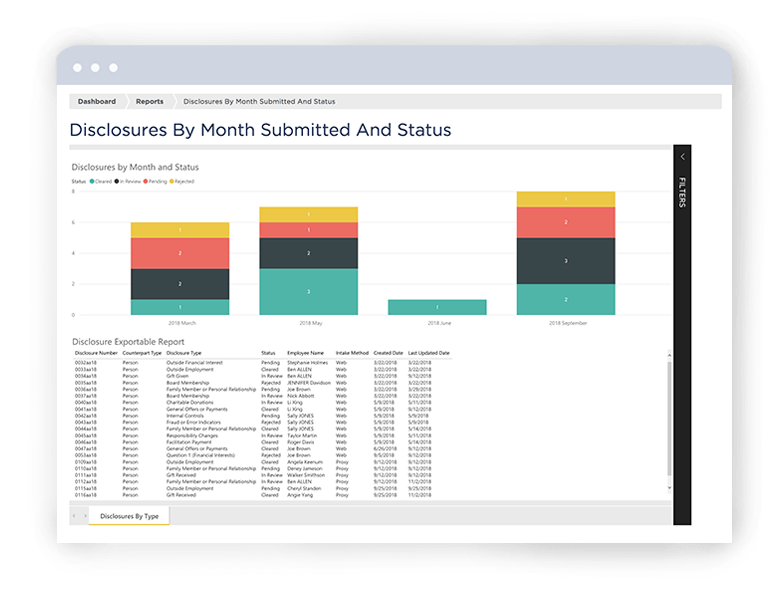780x591 pixels.
Task: Go to the Dashboard breadcrumb
Action: click(x=97, y=101)
